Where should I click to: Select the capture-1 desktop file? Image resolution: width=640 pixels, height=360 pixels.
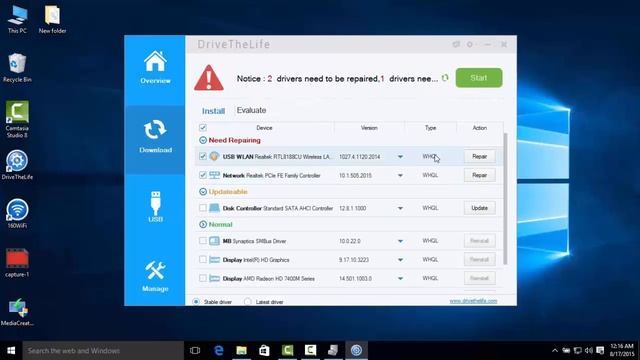click(17, 263)
